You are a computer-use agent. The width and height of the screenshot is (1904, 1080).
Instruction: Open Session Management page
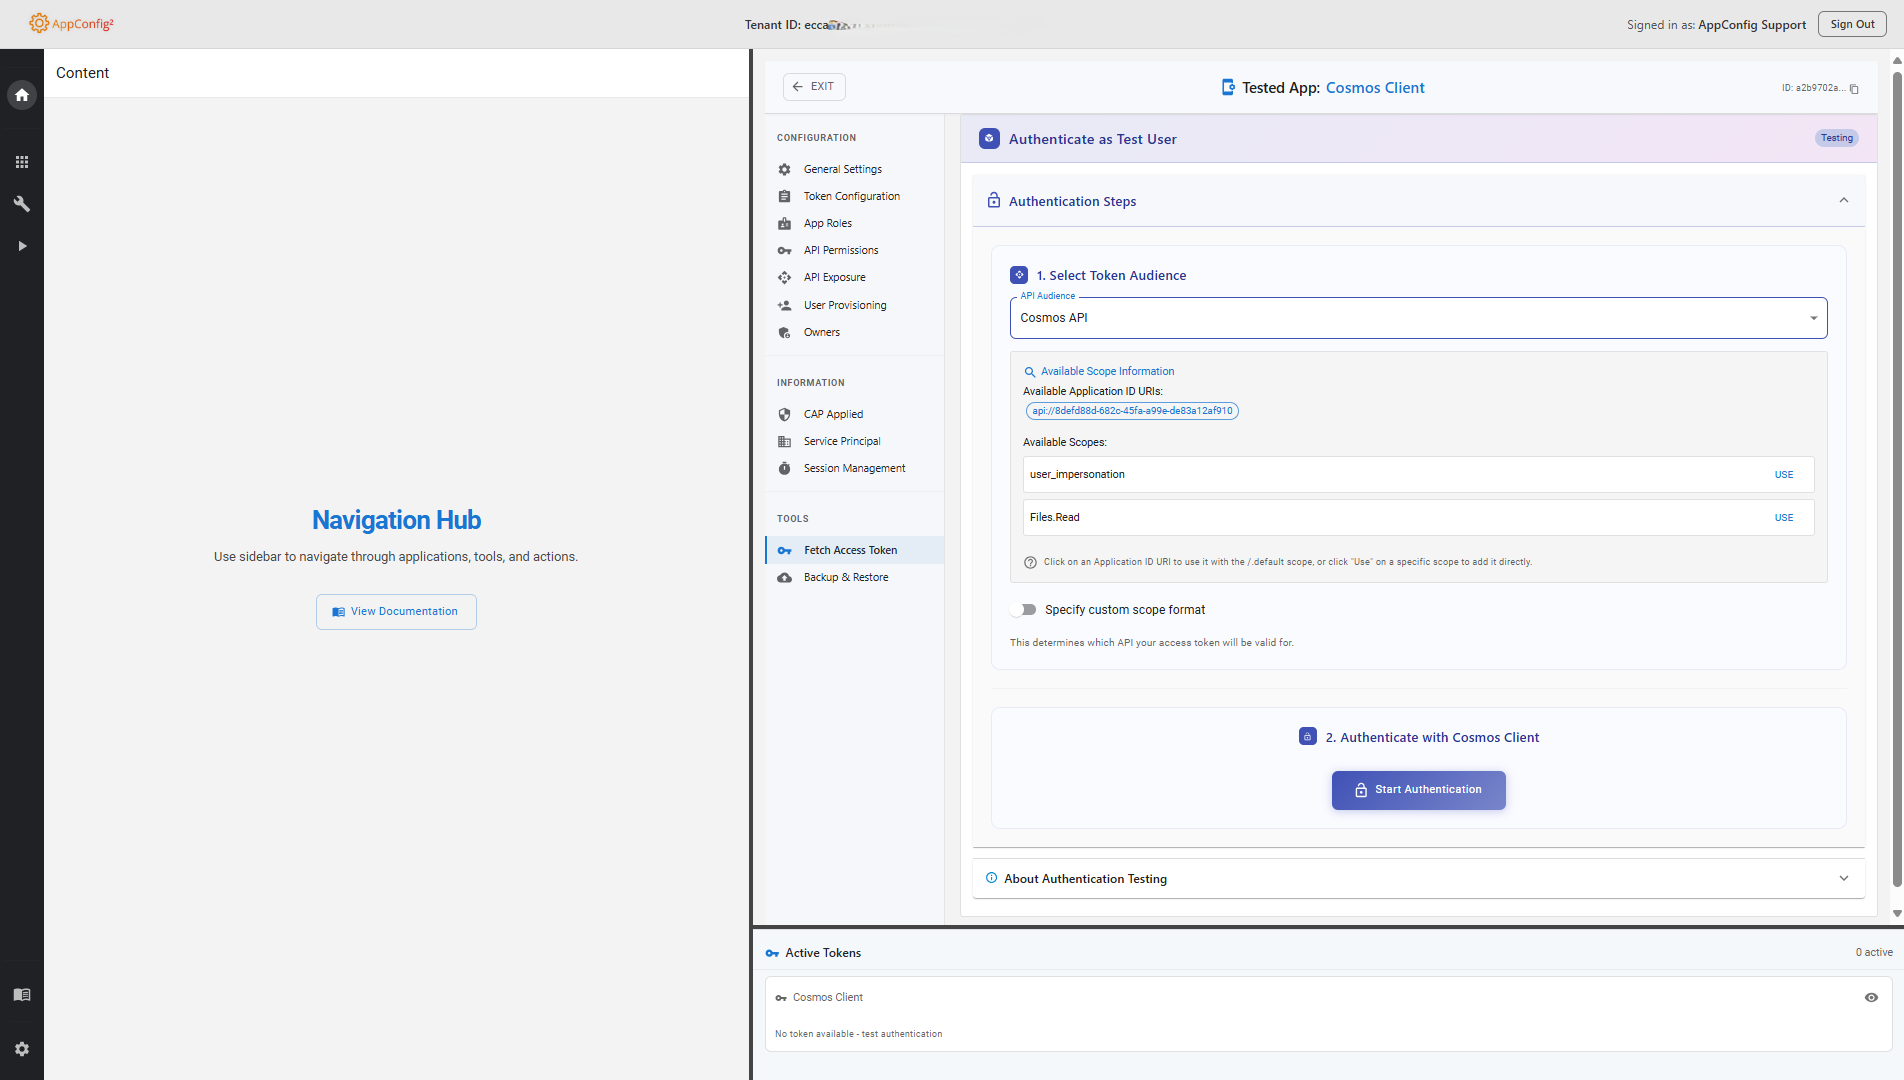[854, 469]
